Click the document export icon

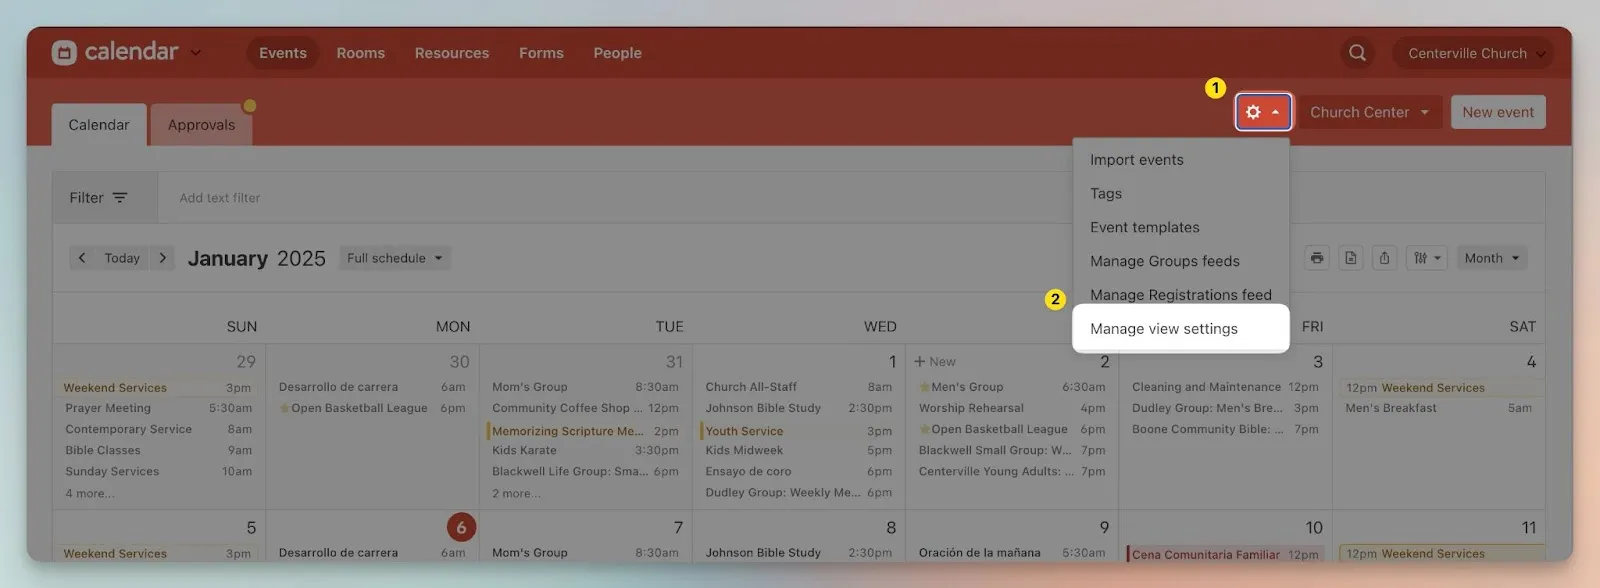1351,258
